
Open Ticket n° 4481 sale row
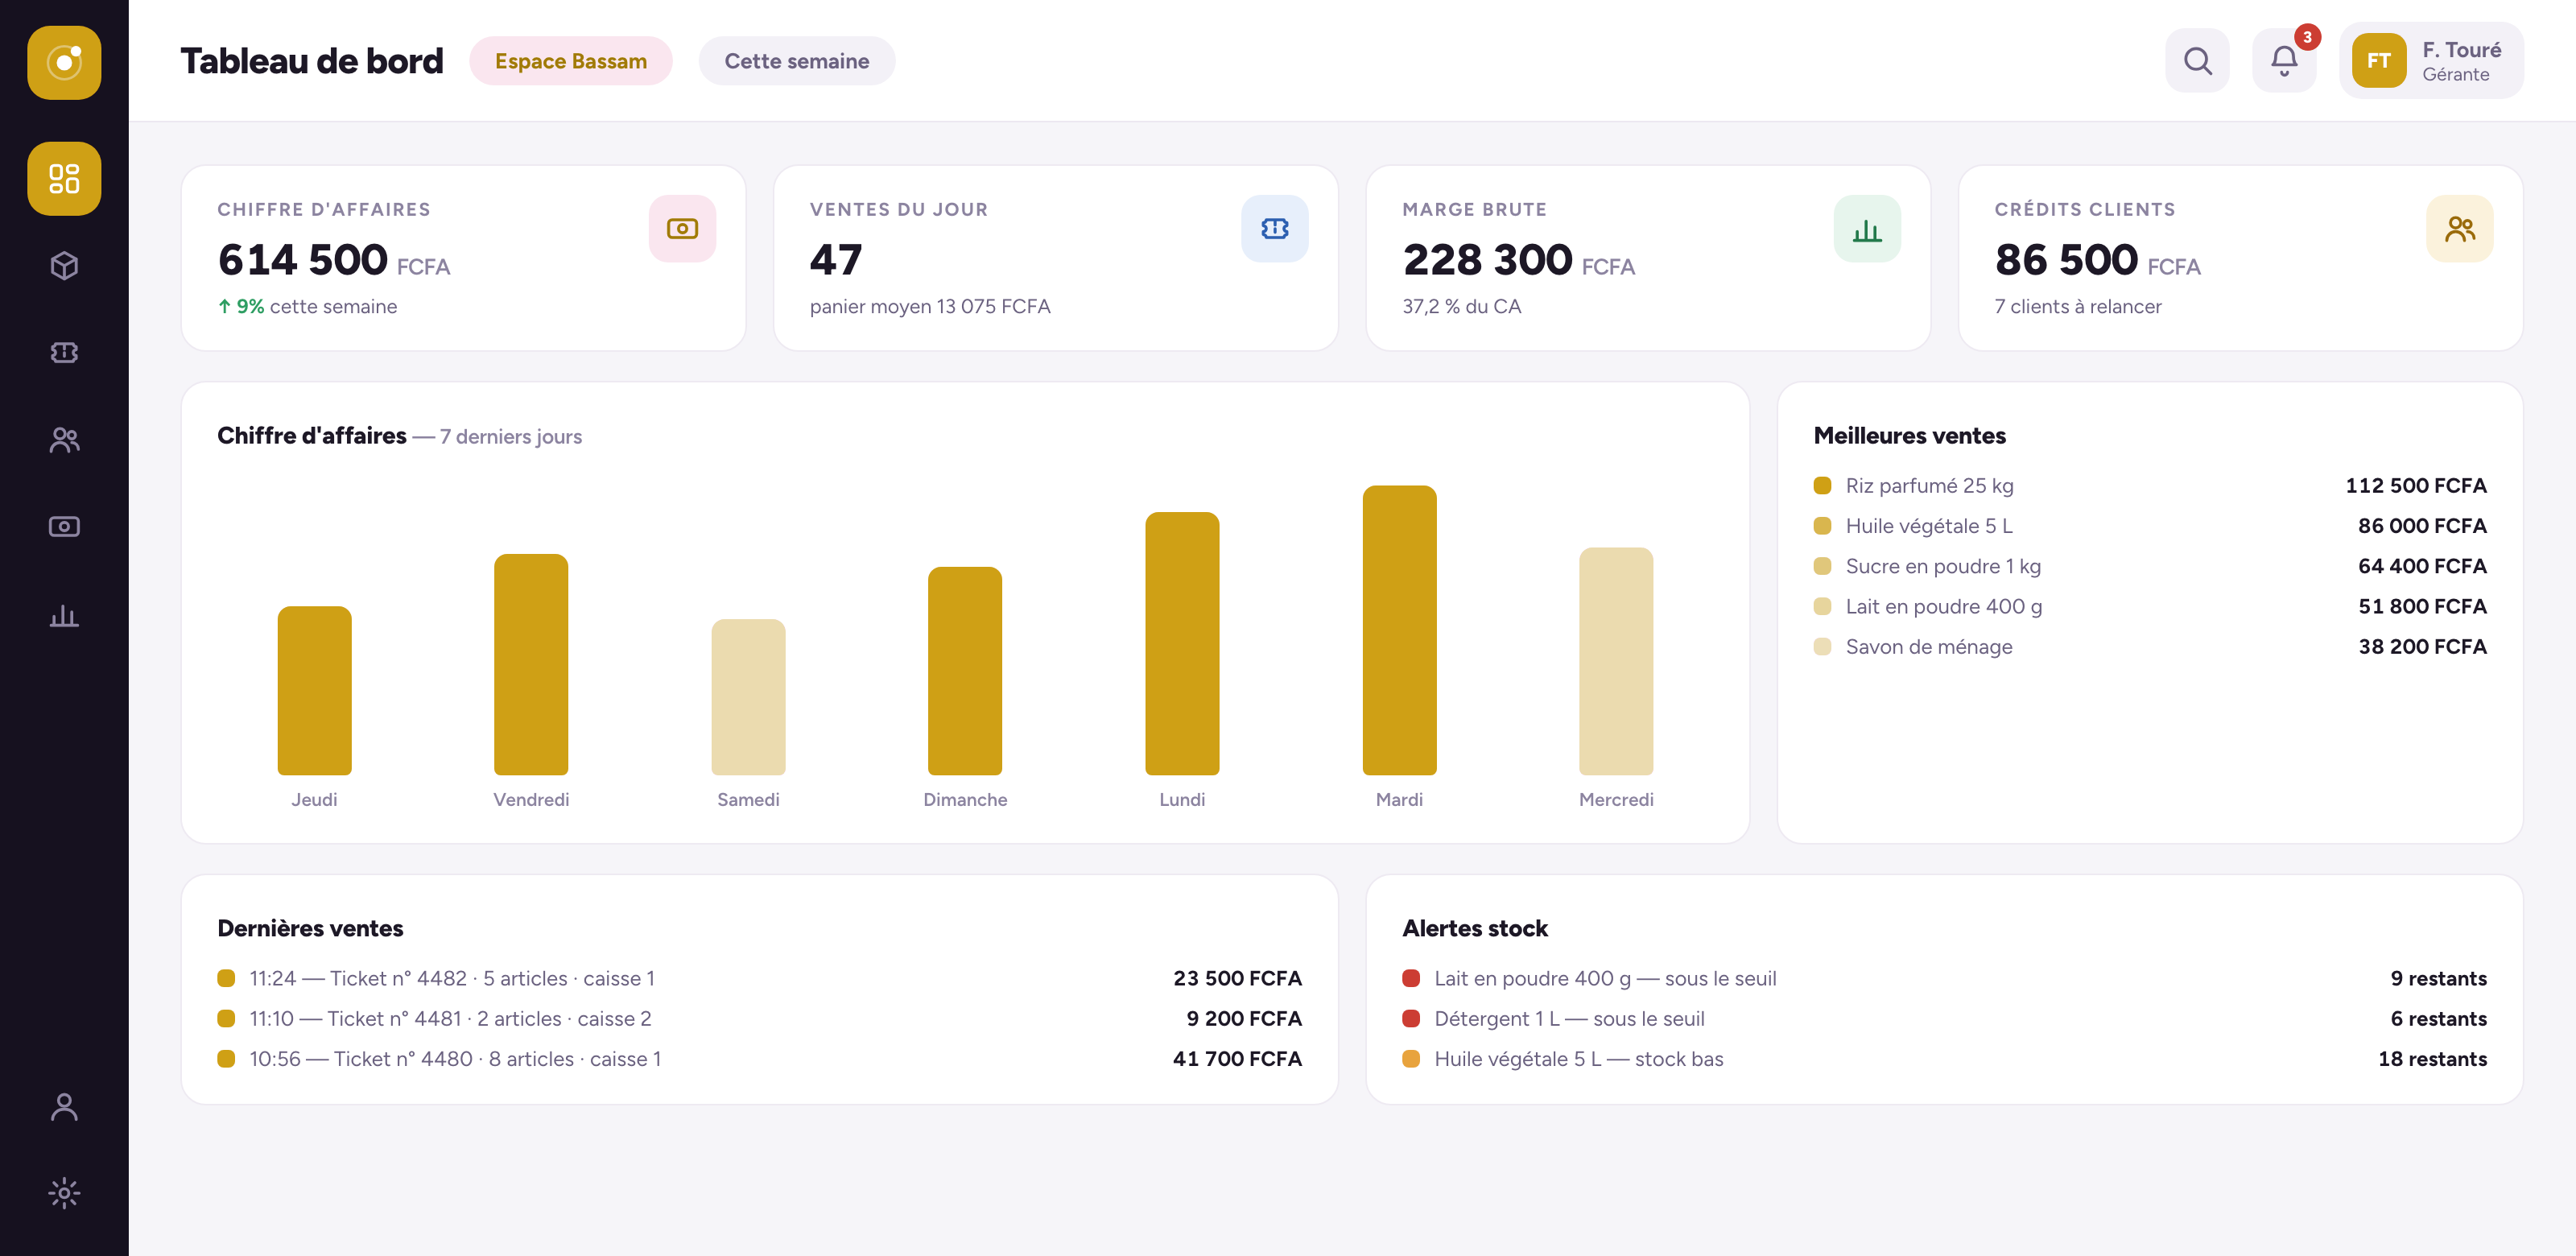click(759, 1018)
